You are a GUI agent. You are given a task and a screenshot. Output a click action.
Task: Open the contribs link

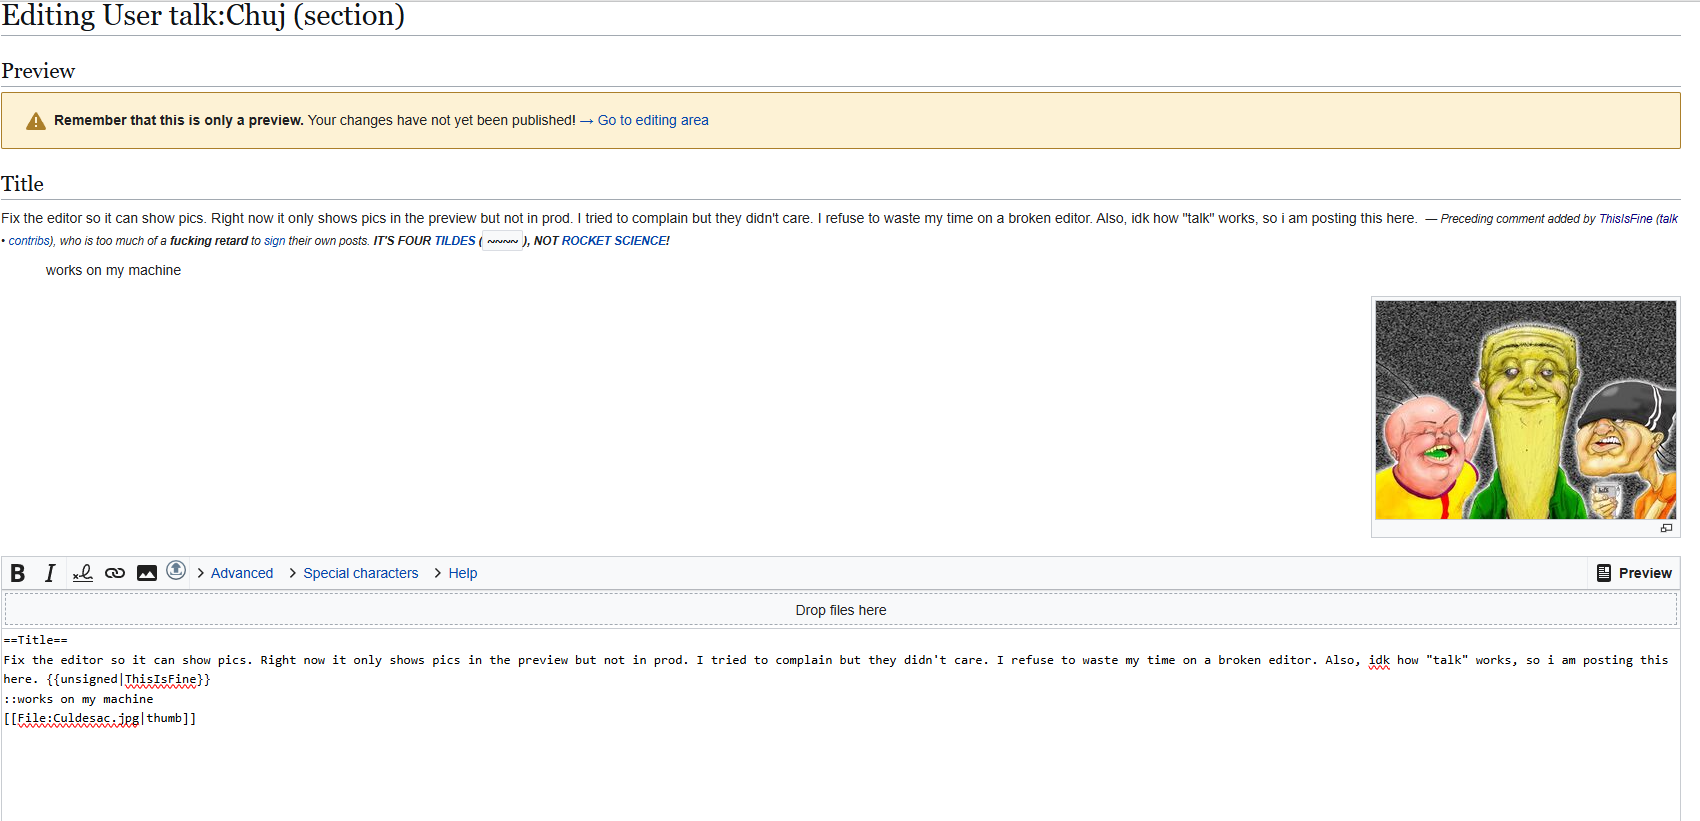[x=30, y=241]
